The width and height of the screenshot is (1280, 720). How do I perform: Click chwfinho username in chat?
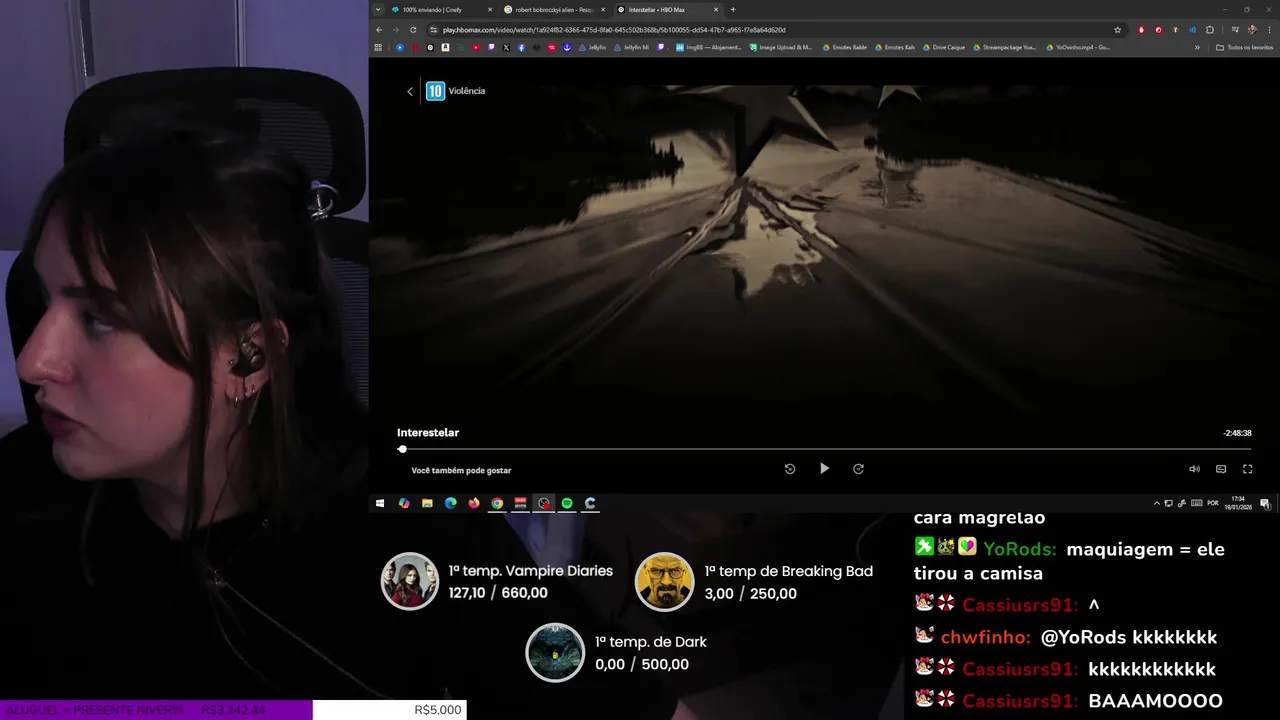(985, 637)
